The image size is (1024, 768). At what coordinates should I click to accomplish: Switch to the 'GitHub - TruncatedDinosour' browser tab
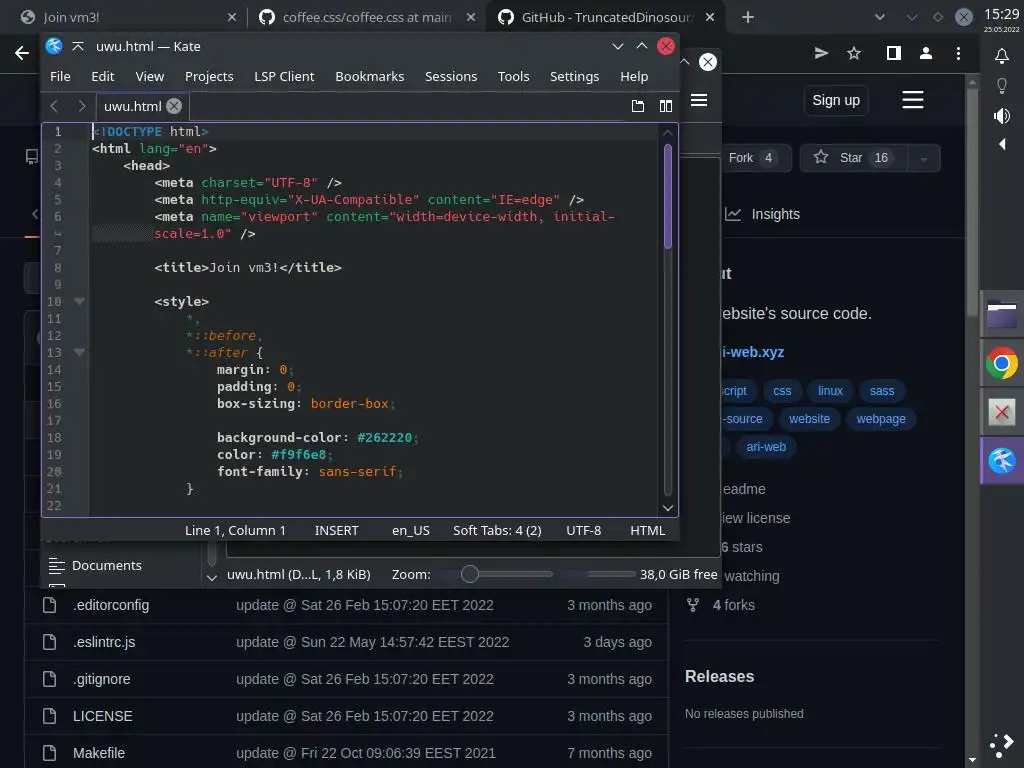click(606, 17)
